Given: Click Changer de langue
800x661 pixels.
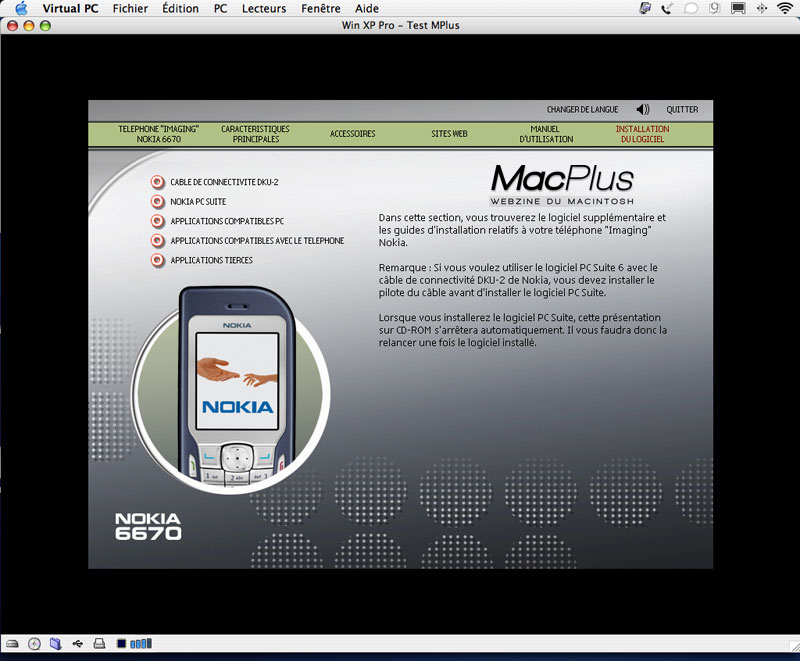Looking at the screenshot, I should tap(582, 110).
